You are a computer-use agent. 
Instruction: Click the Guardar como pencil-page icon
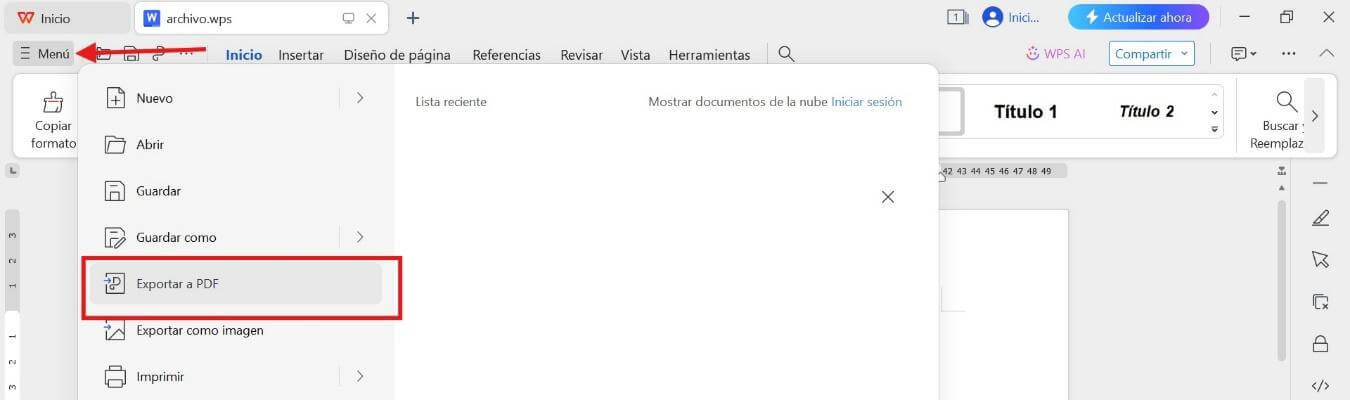pyautogui.click(x=116, y=237)
